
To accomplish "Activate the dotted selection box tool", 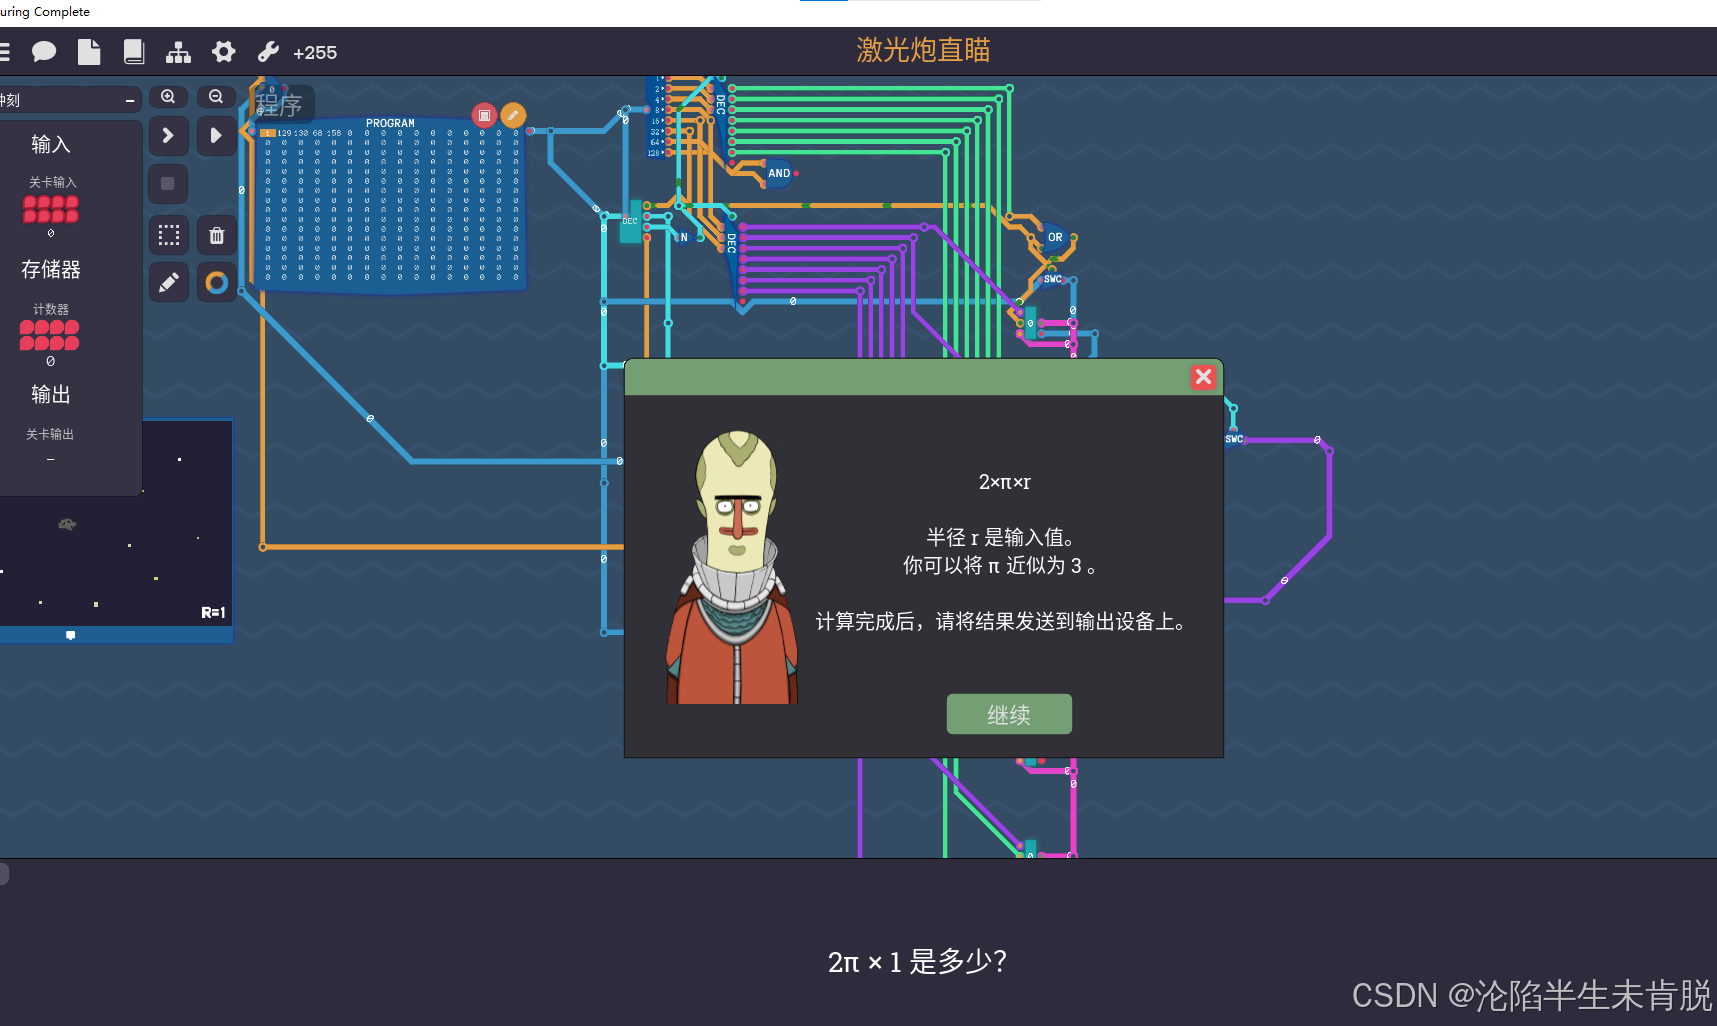I will (168, 235).
